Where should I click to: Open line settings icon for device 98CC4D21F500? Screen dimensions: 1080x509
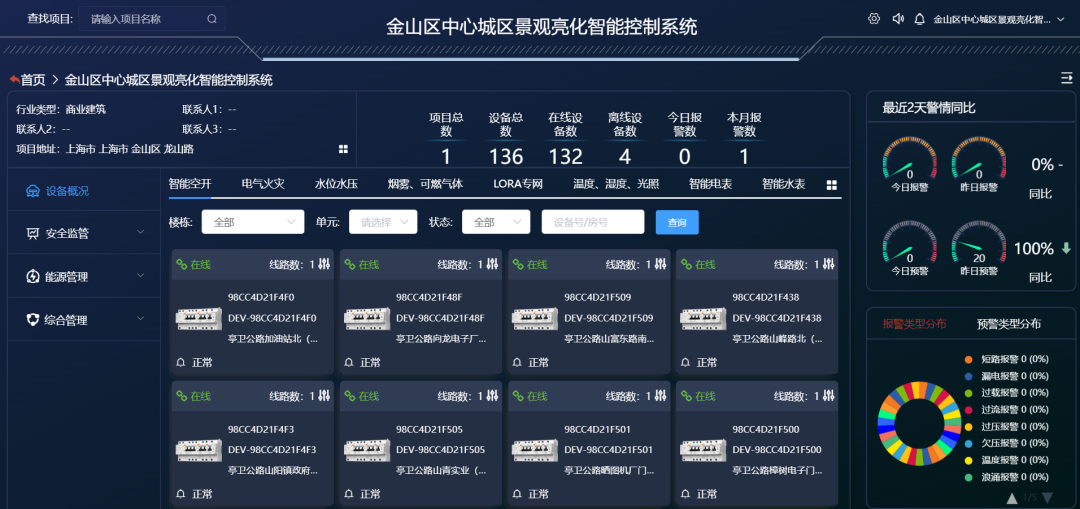coord(829,396)
